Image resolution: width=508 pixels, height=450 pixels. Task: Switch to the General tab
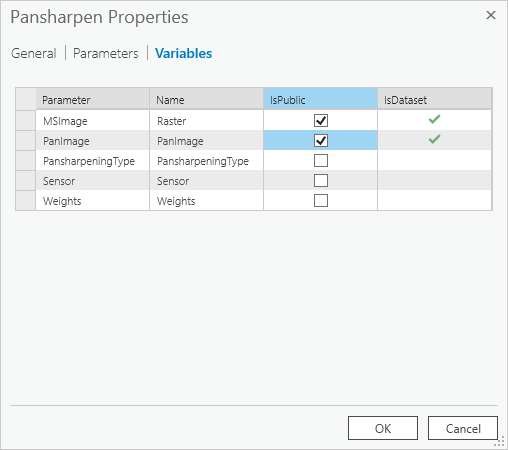(34, 53)
